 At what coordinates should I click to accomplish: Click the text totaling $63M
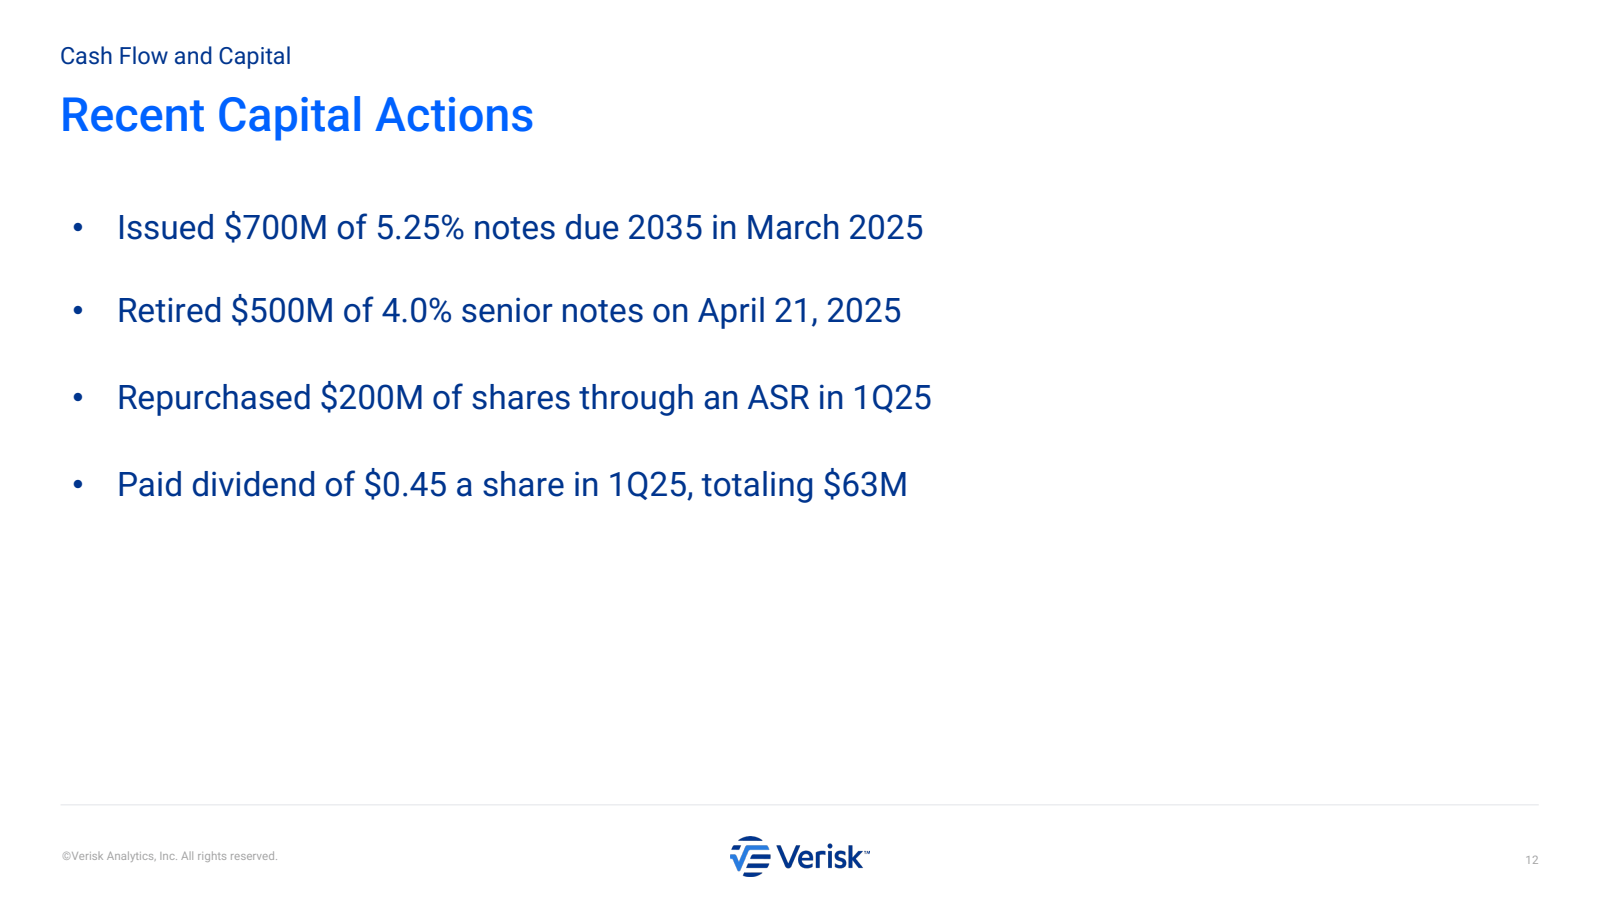pyautogui.click(x=804, y=485)
